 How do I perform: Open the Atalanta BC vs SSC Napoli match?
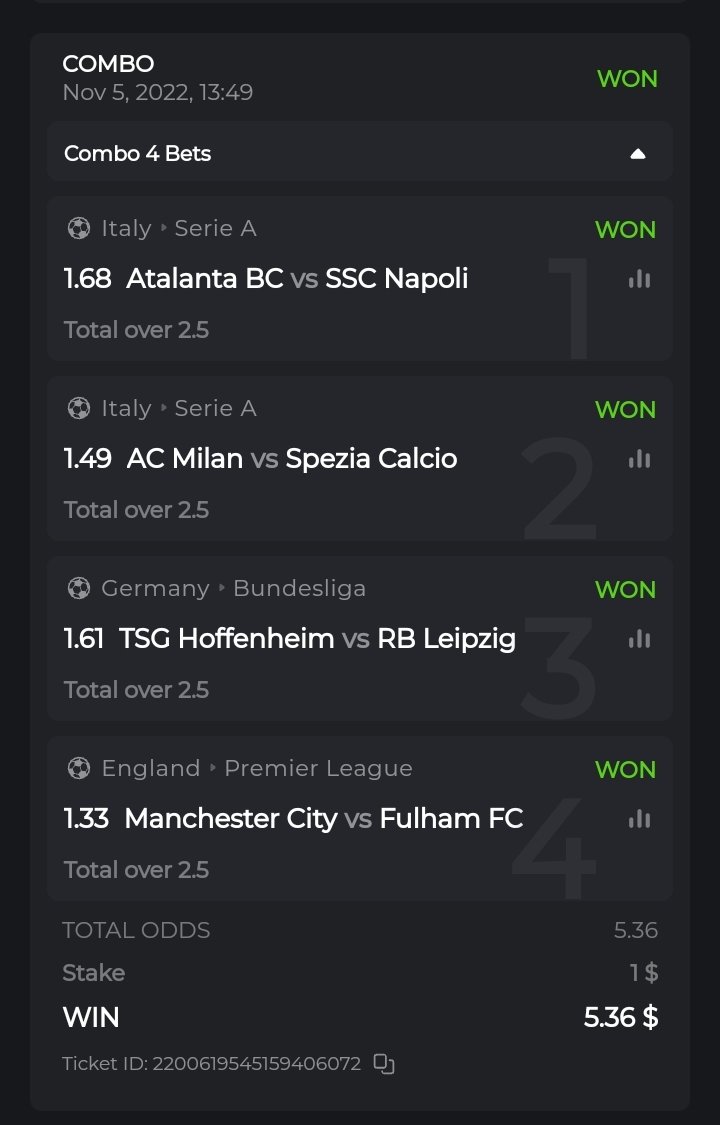tap(297, 278)
